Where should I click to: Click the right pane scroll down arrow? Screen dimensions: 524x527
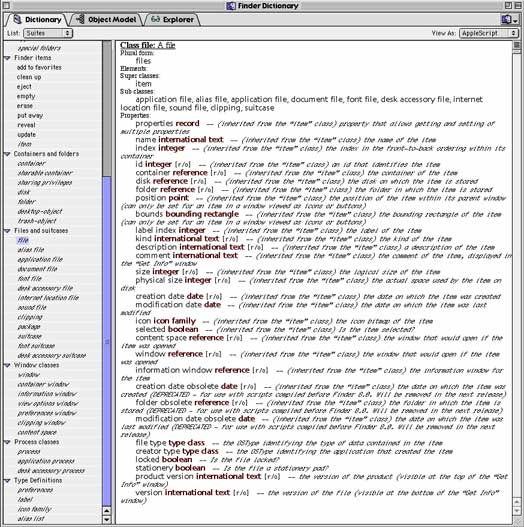coord(517,511)
